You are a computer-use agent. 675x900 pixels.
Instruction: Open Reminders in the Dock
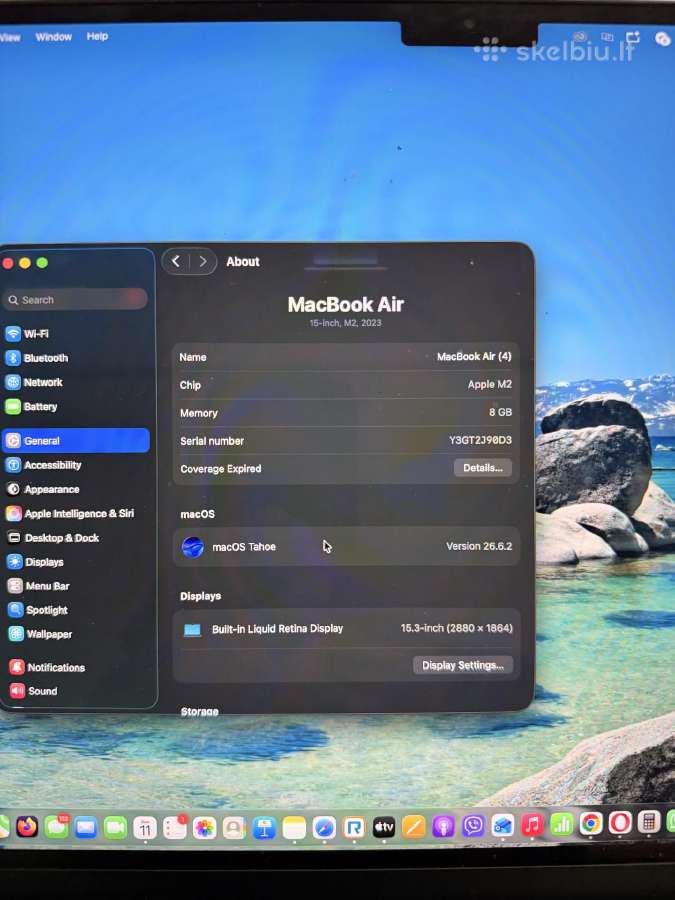coord(174,828)
